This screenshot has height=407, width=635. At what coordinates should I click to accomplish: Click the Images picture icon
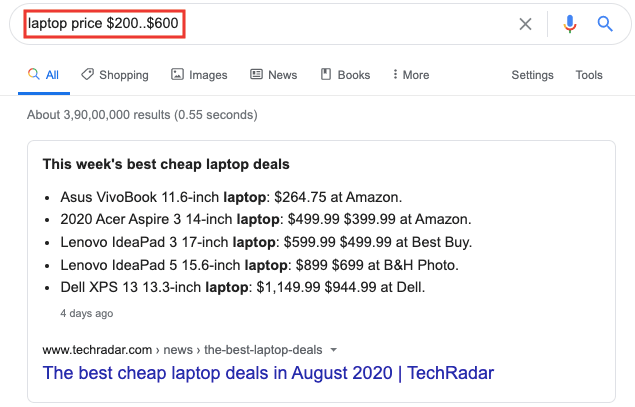click(x=177, y=74)
